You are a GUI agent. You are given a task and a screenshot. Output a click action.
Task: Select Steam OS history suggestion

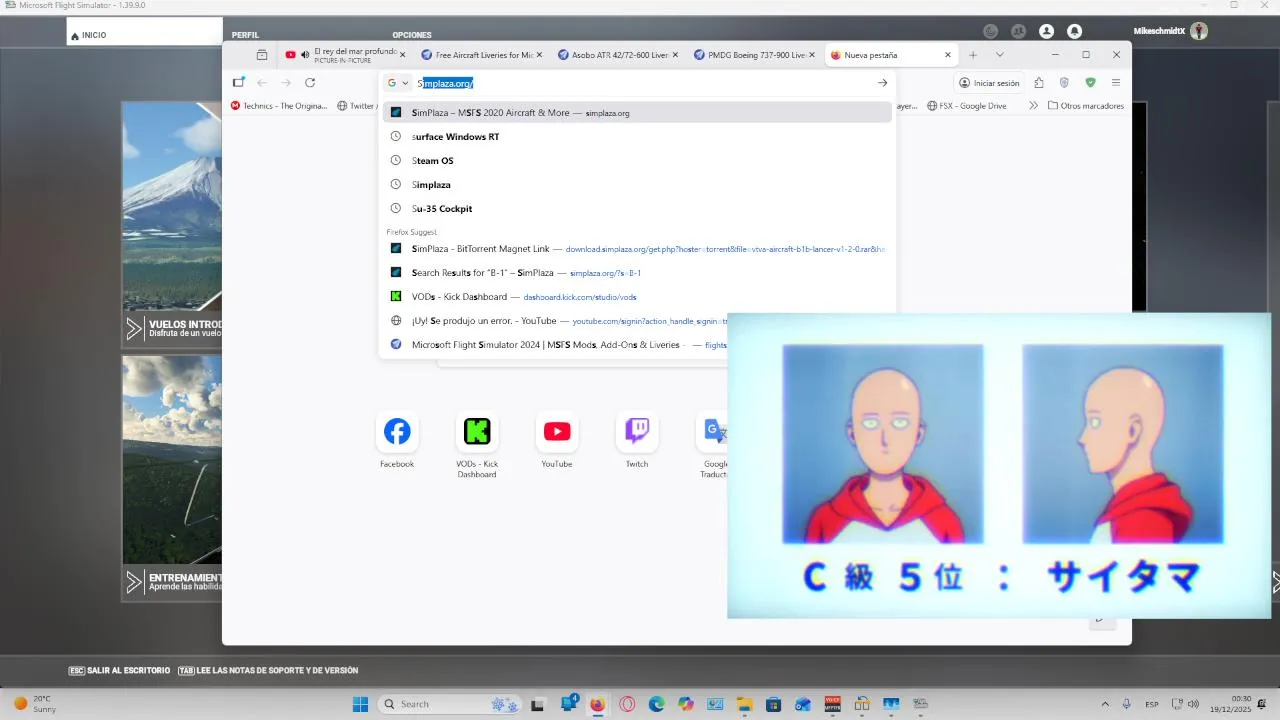point(637,161)
